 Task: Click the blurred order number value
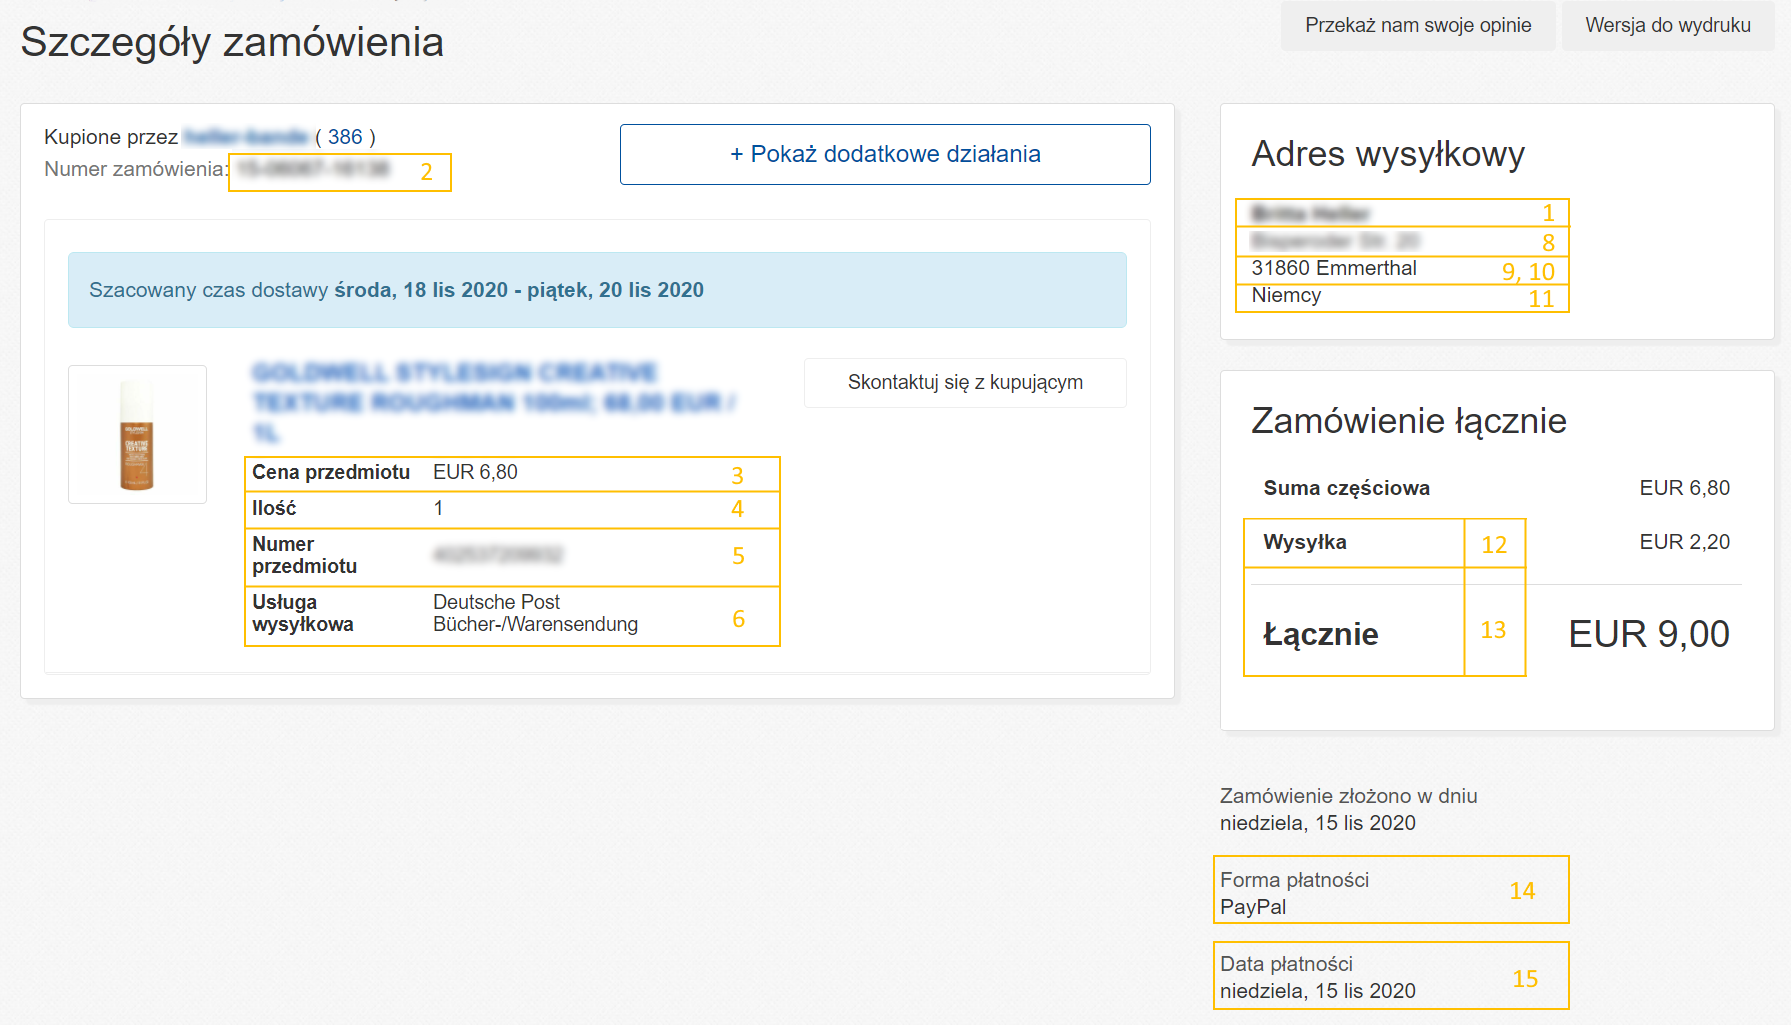313,169
